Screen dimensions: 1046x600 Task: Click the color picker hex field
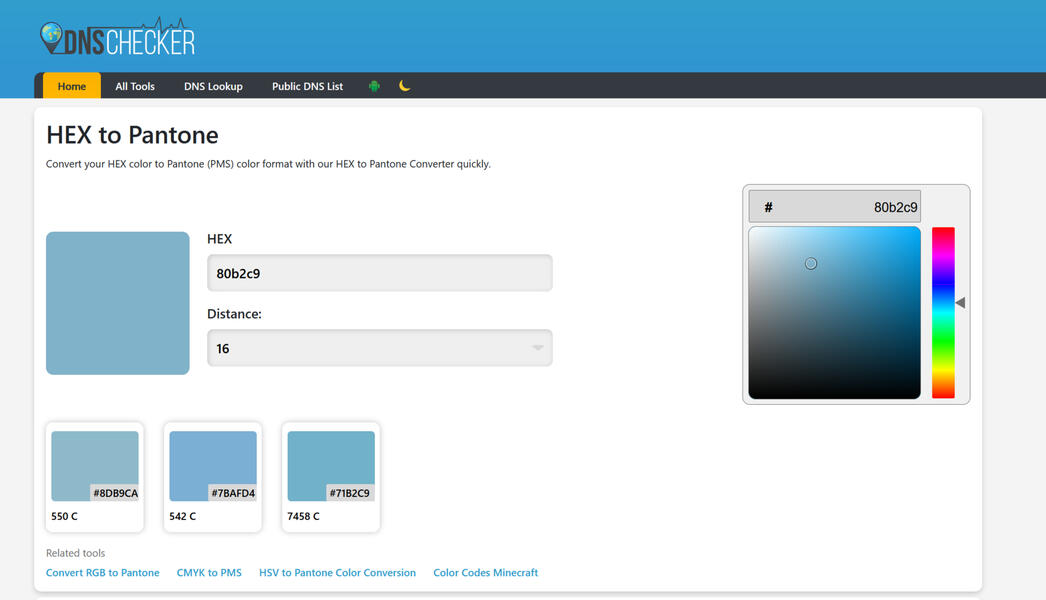pos(834,207)
